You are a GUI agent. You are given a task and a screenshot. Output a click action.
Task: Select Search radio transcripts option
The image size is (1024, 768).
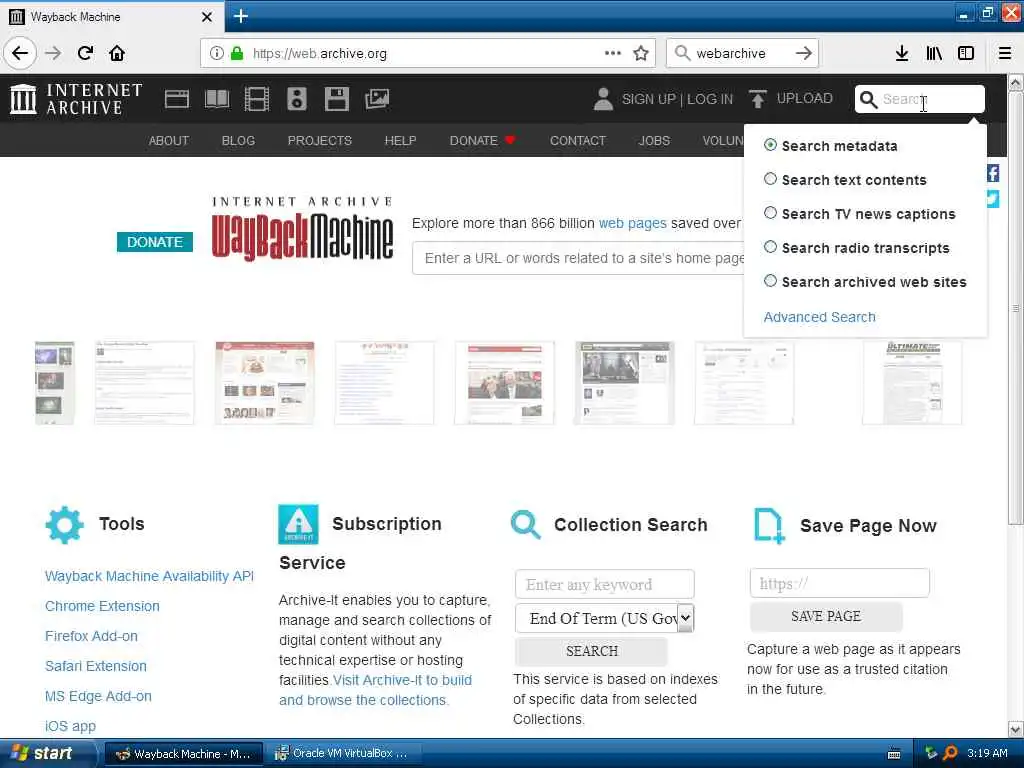tap(770, 247)
